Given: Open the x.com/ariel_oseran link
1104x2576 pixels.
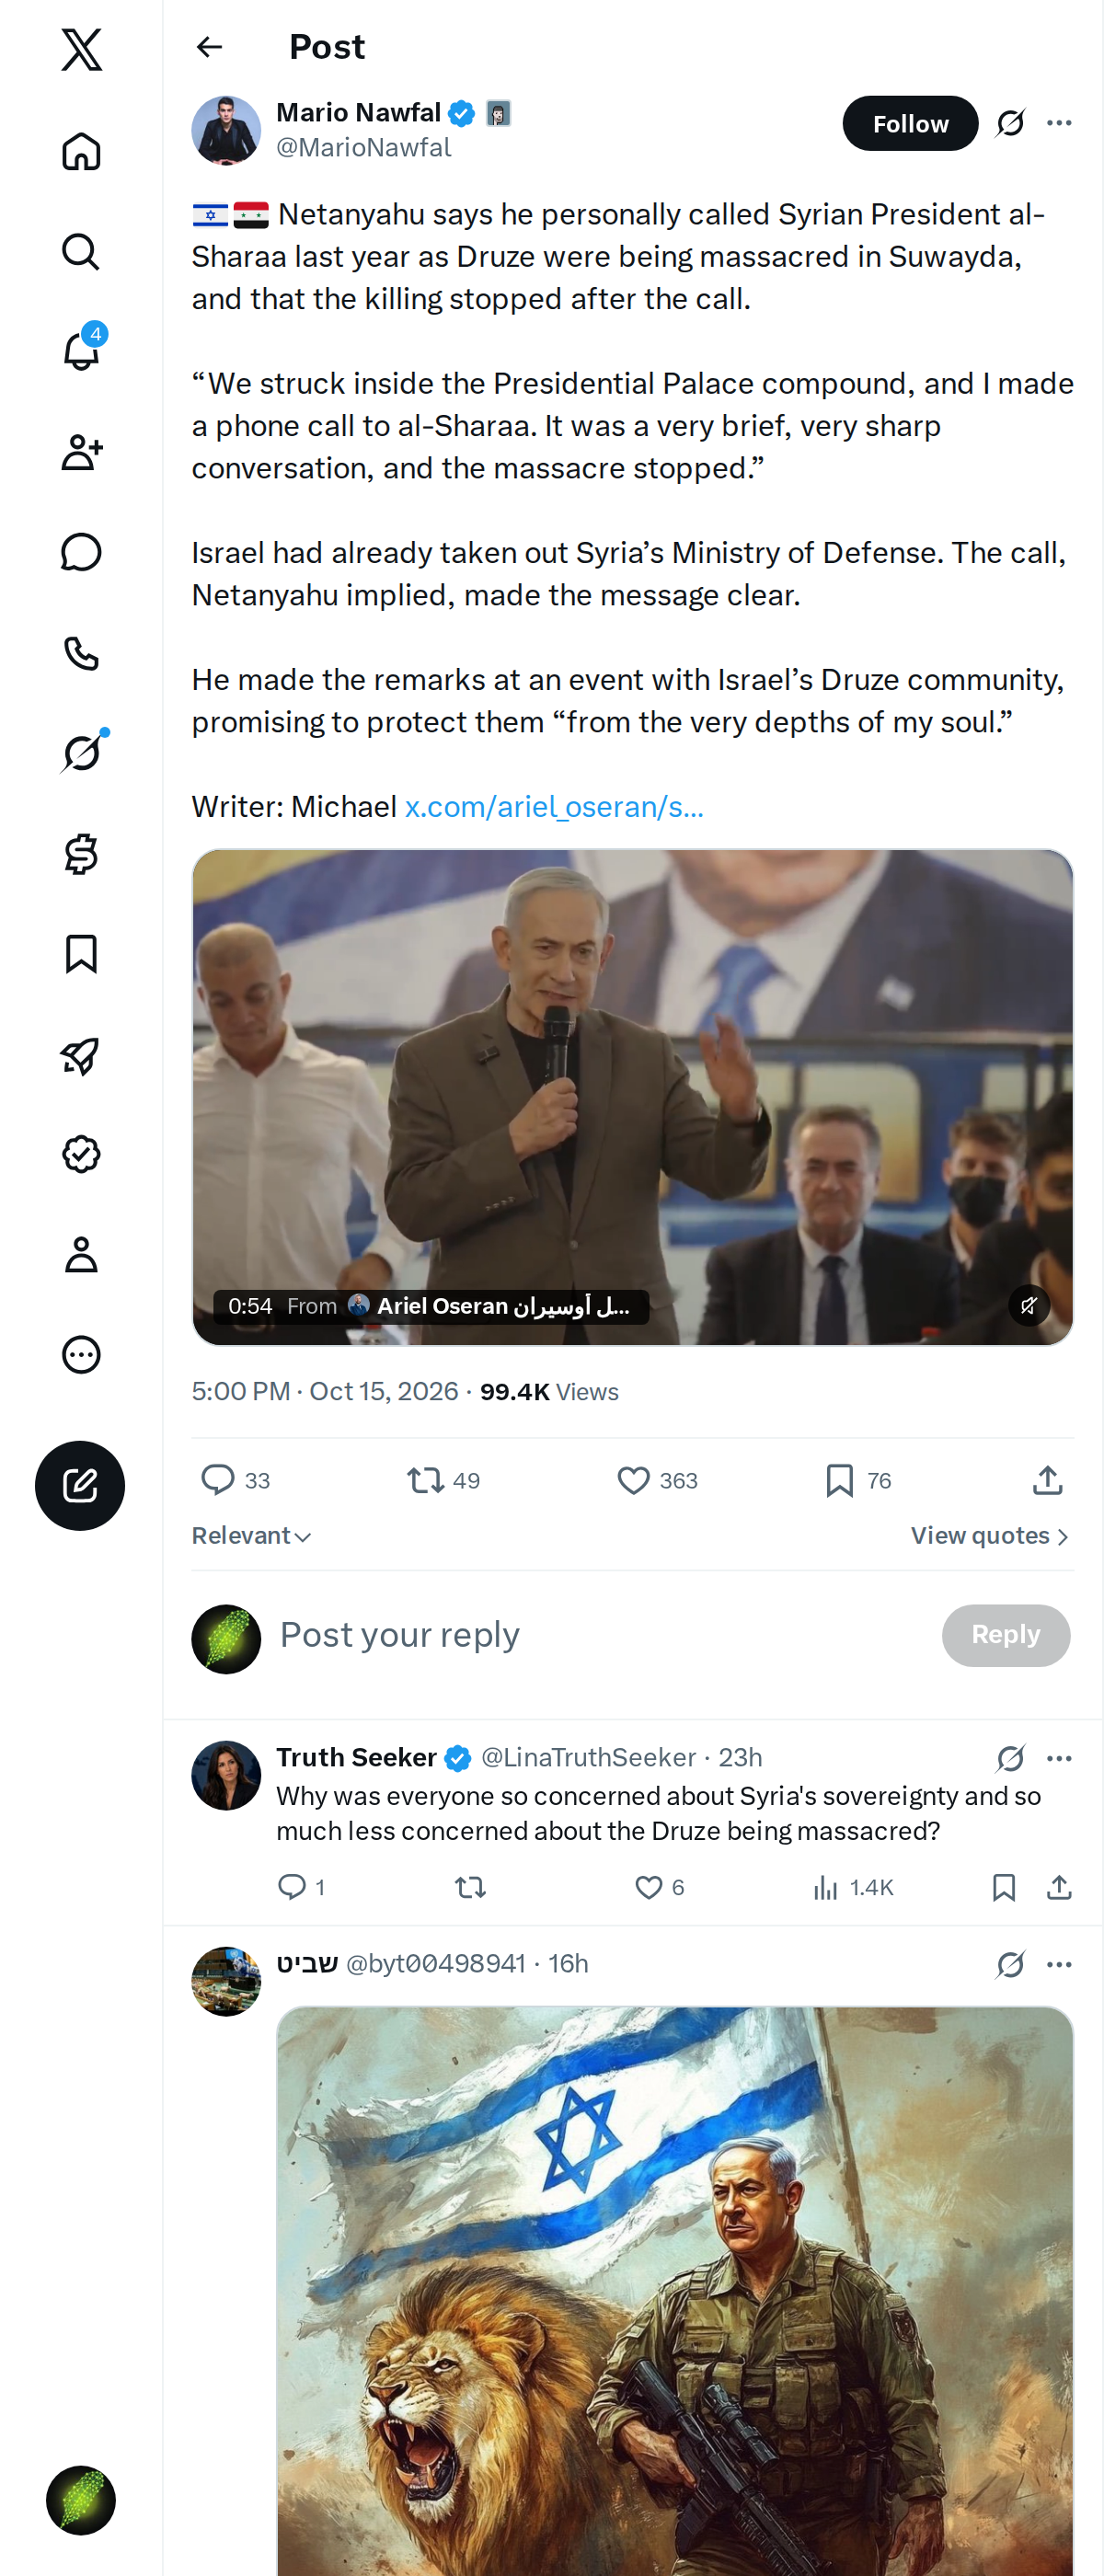Looking at the screenshot, I should pyautogui.click(x=554, y=807).
